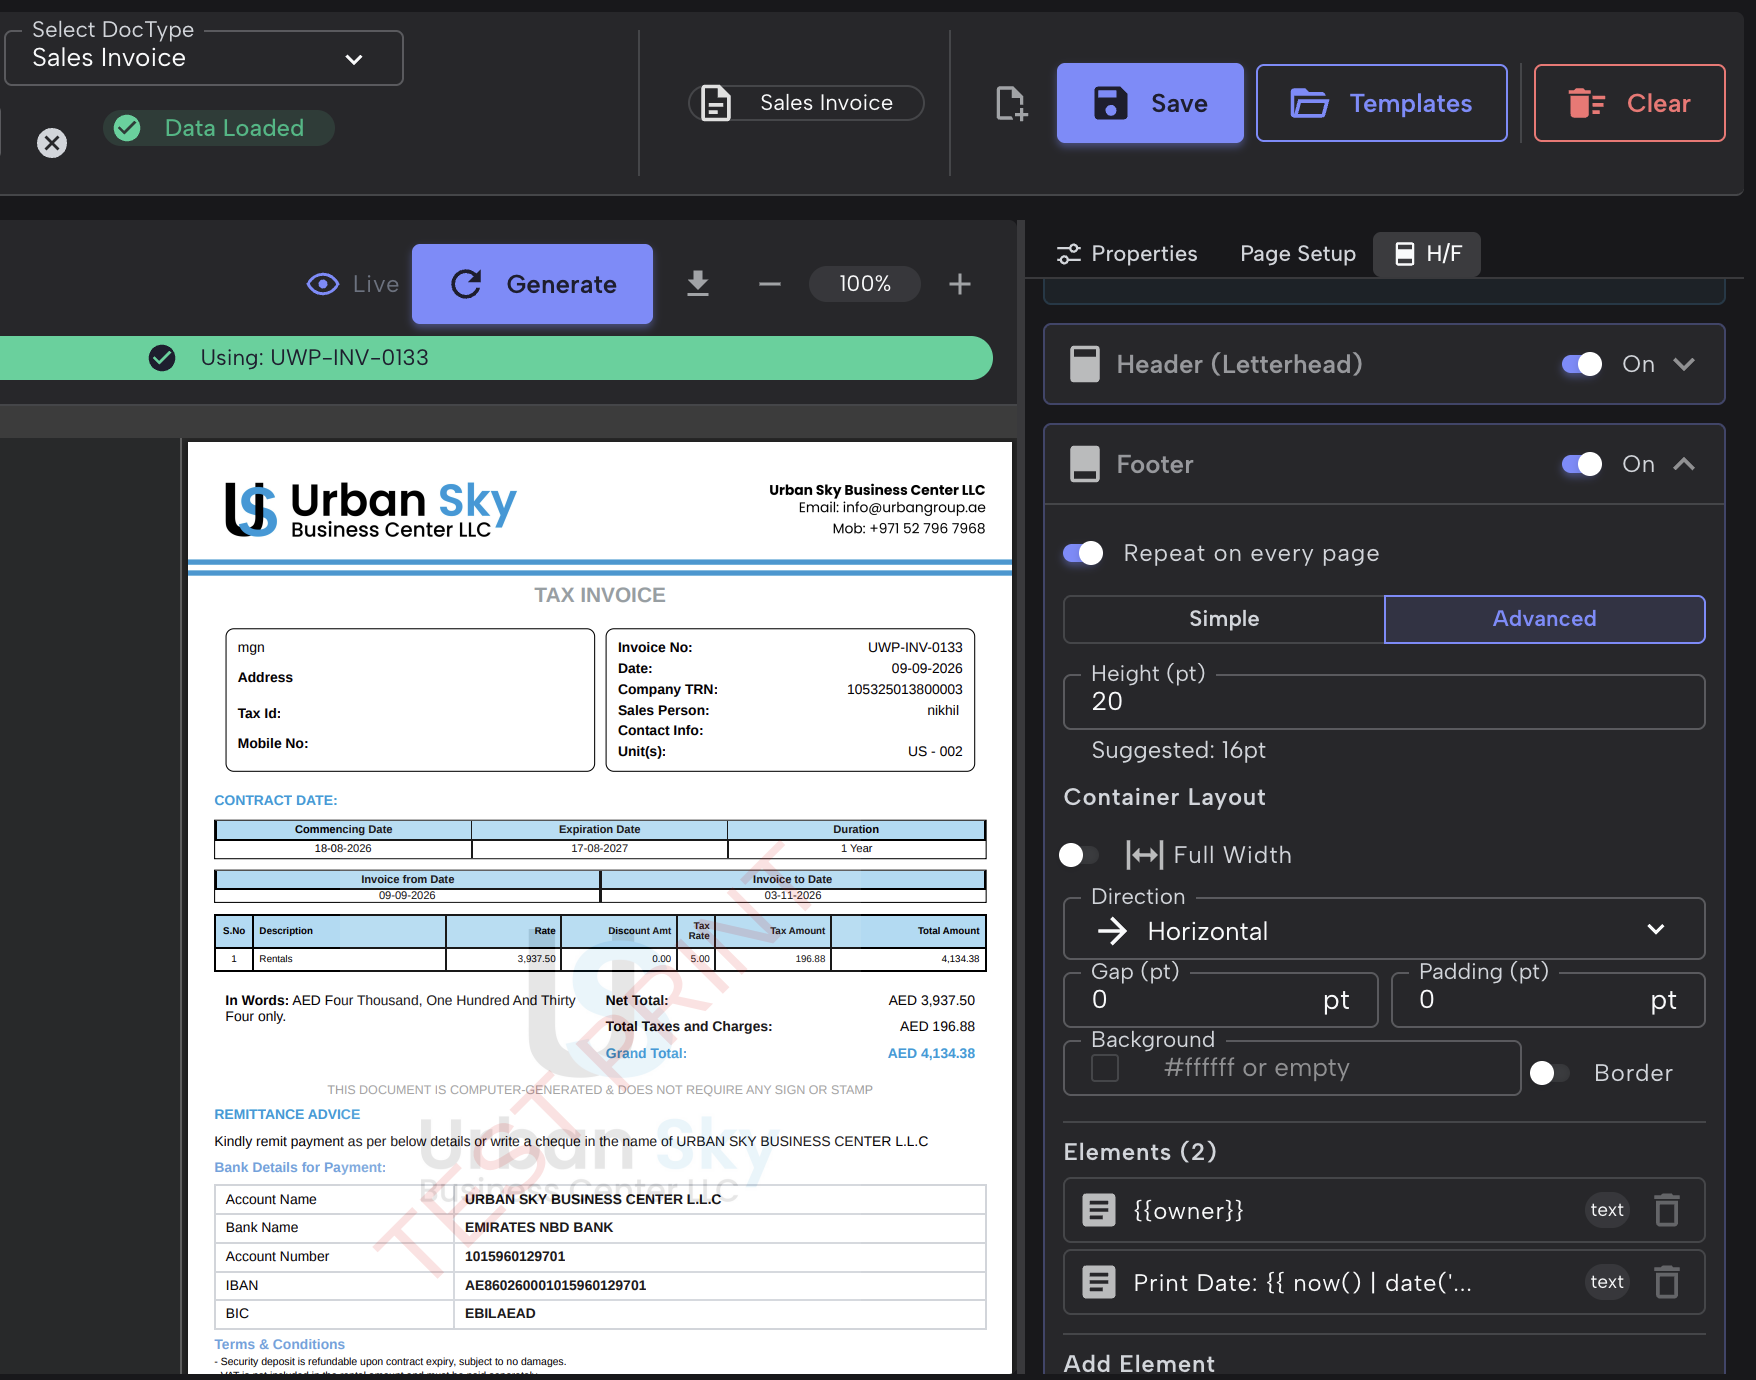
Task: Zoom out with the minus icon
Action: coord(769,284)
